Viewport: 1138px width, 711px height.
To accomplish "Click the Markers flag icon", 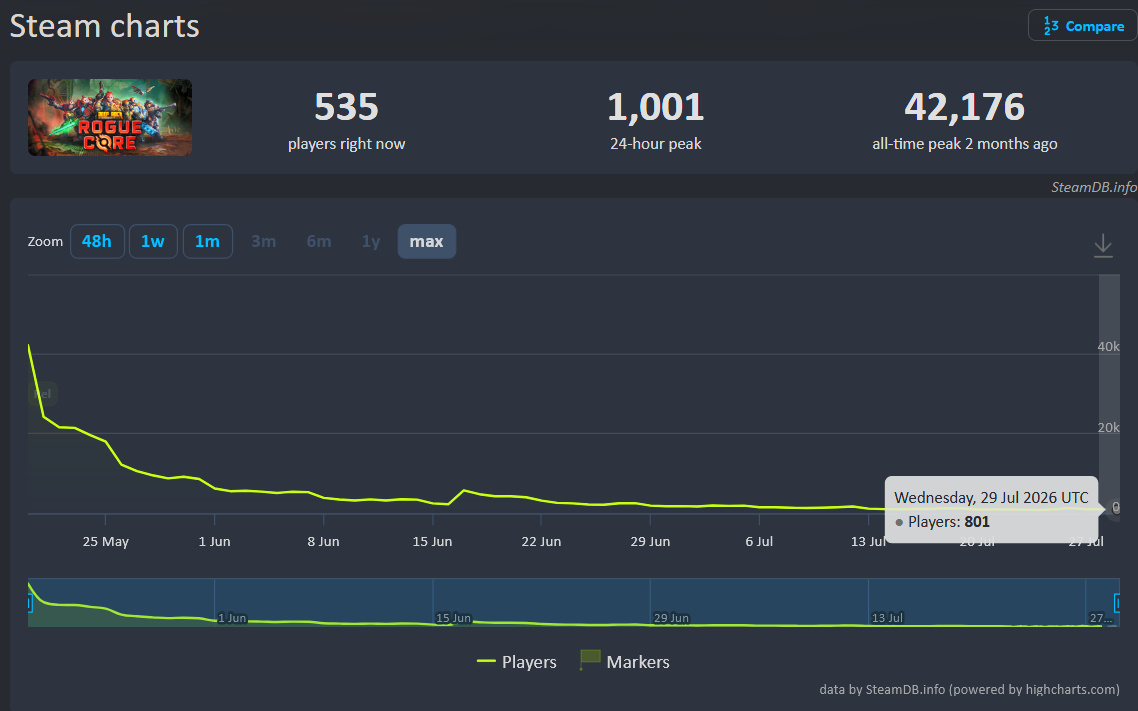I will coord(590,659).
